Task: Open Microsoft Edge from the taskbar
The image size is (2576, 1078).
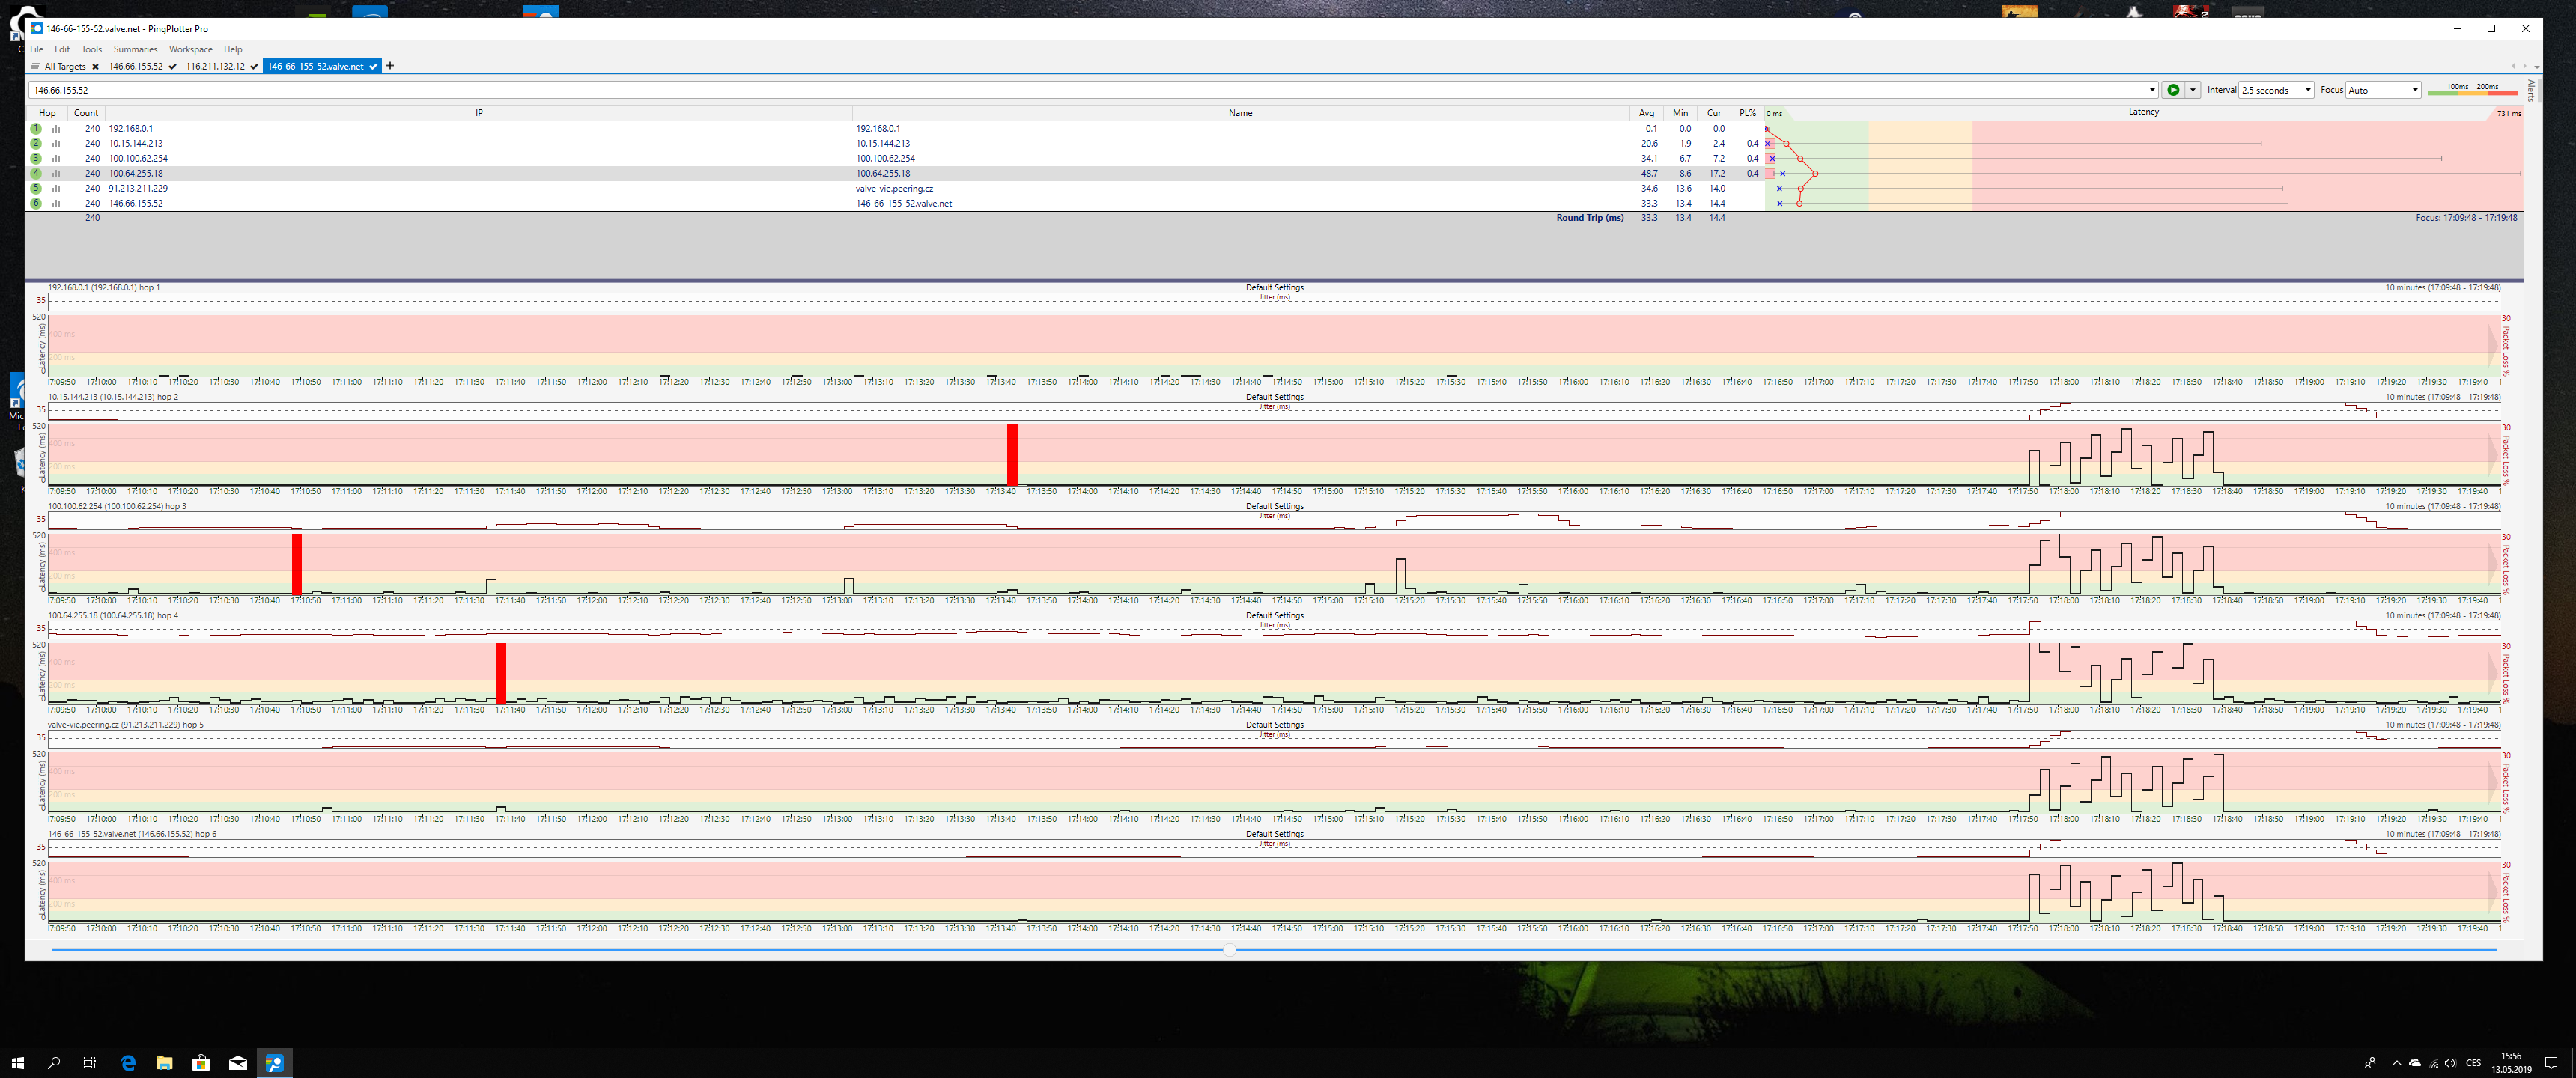Action: point(128,1062)
